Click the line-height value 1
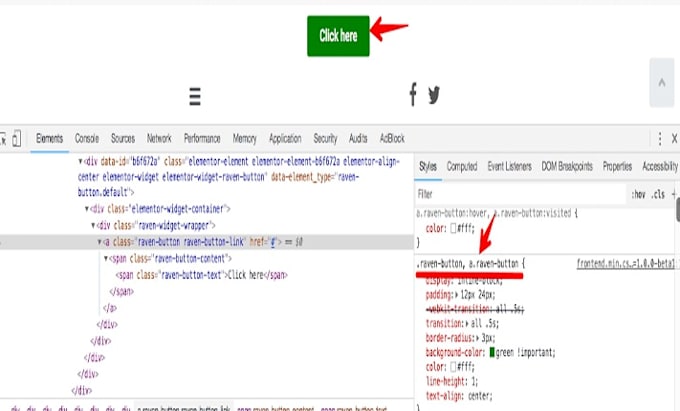 coord(474,382)
